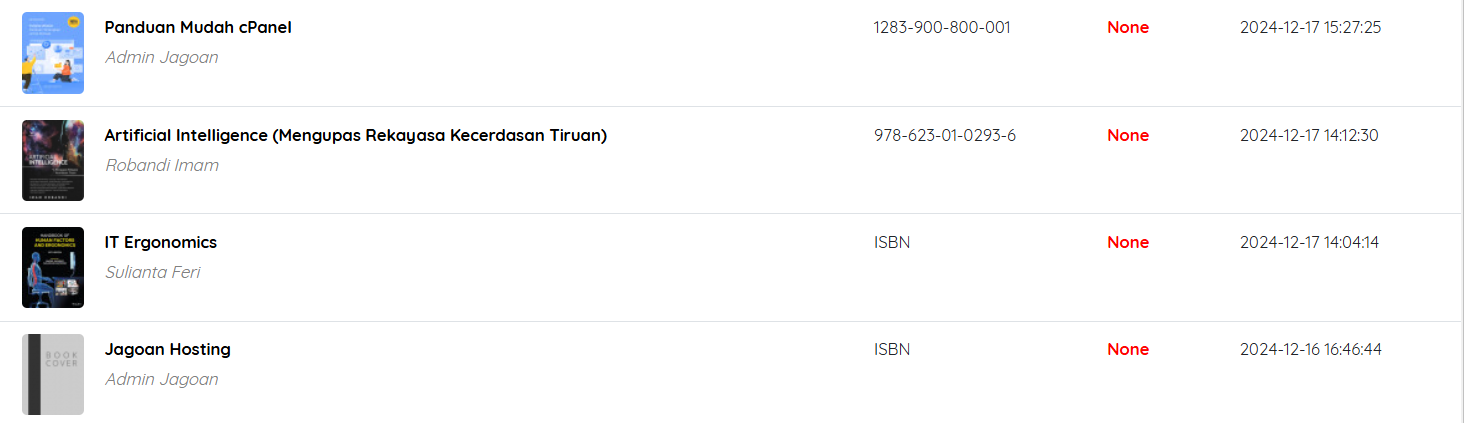Click the IT Ergonomics book cover thumbnail
The width and height of the screenshot is (1464, 423).
click(x=52, y=267)
